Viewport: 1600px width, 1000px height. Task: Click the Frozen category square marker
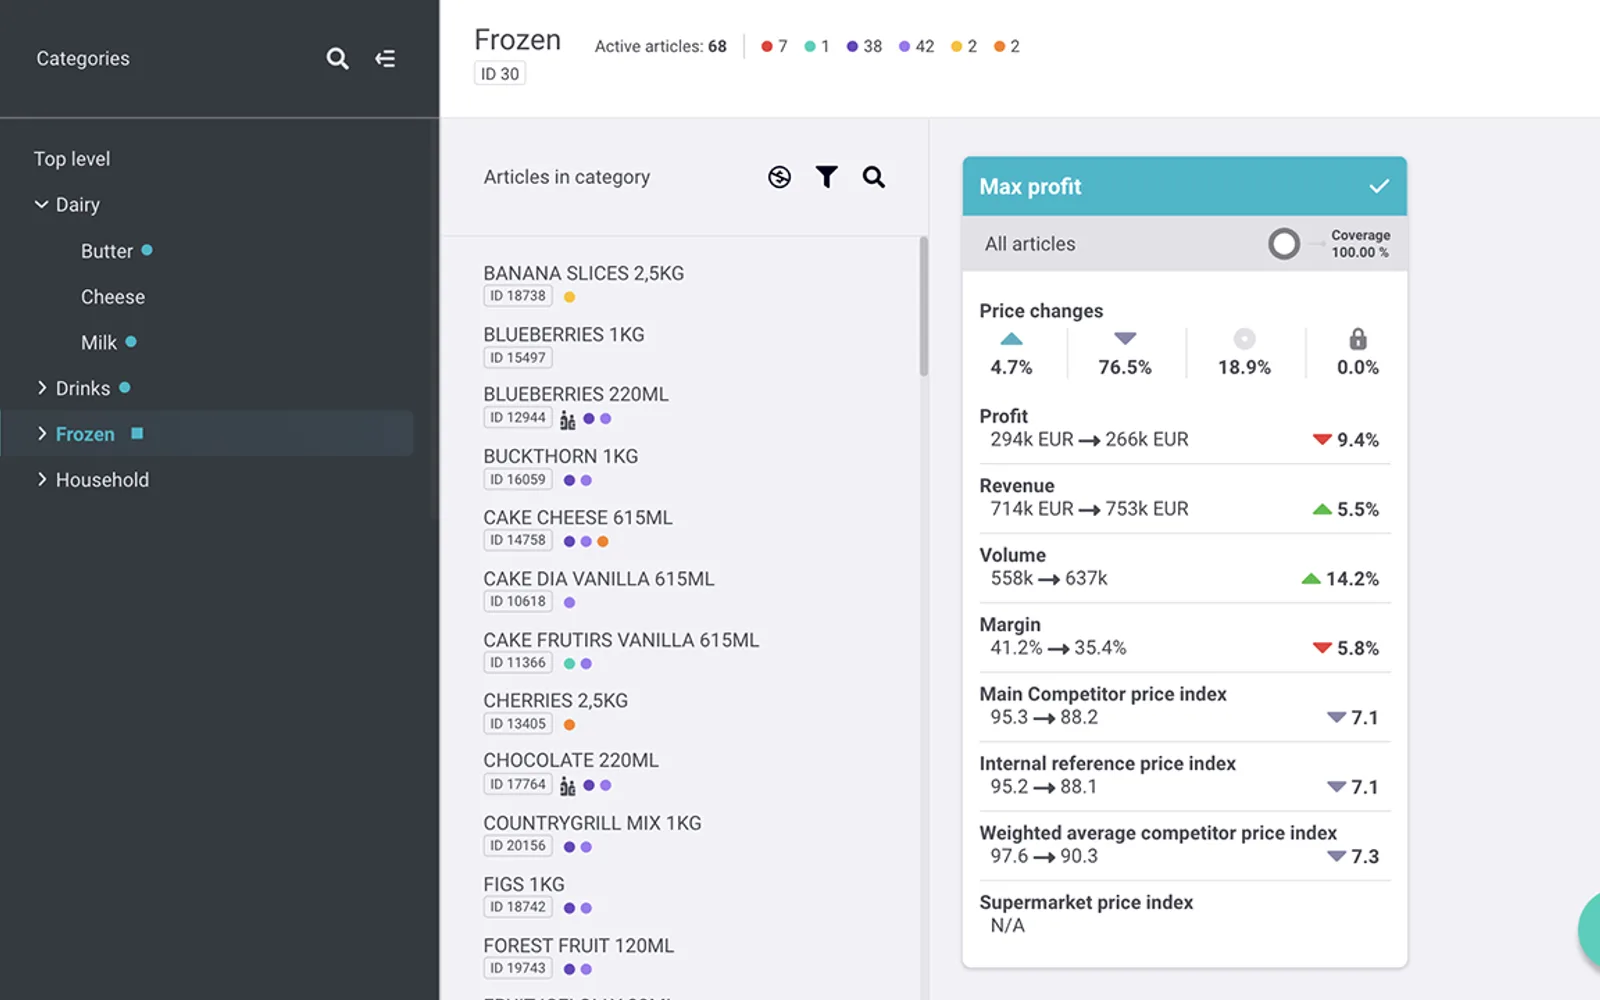137,433
